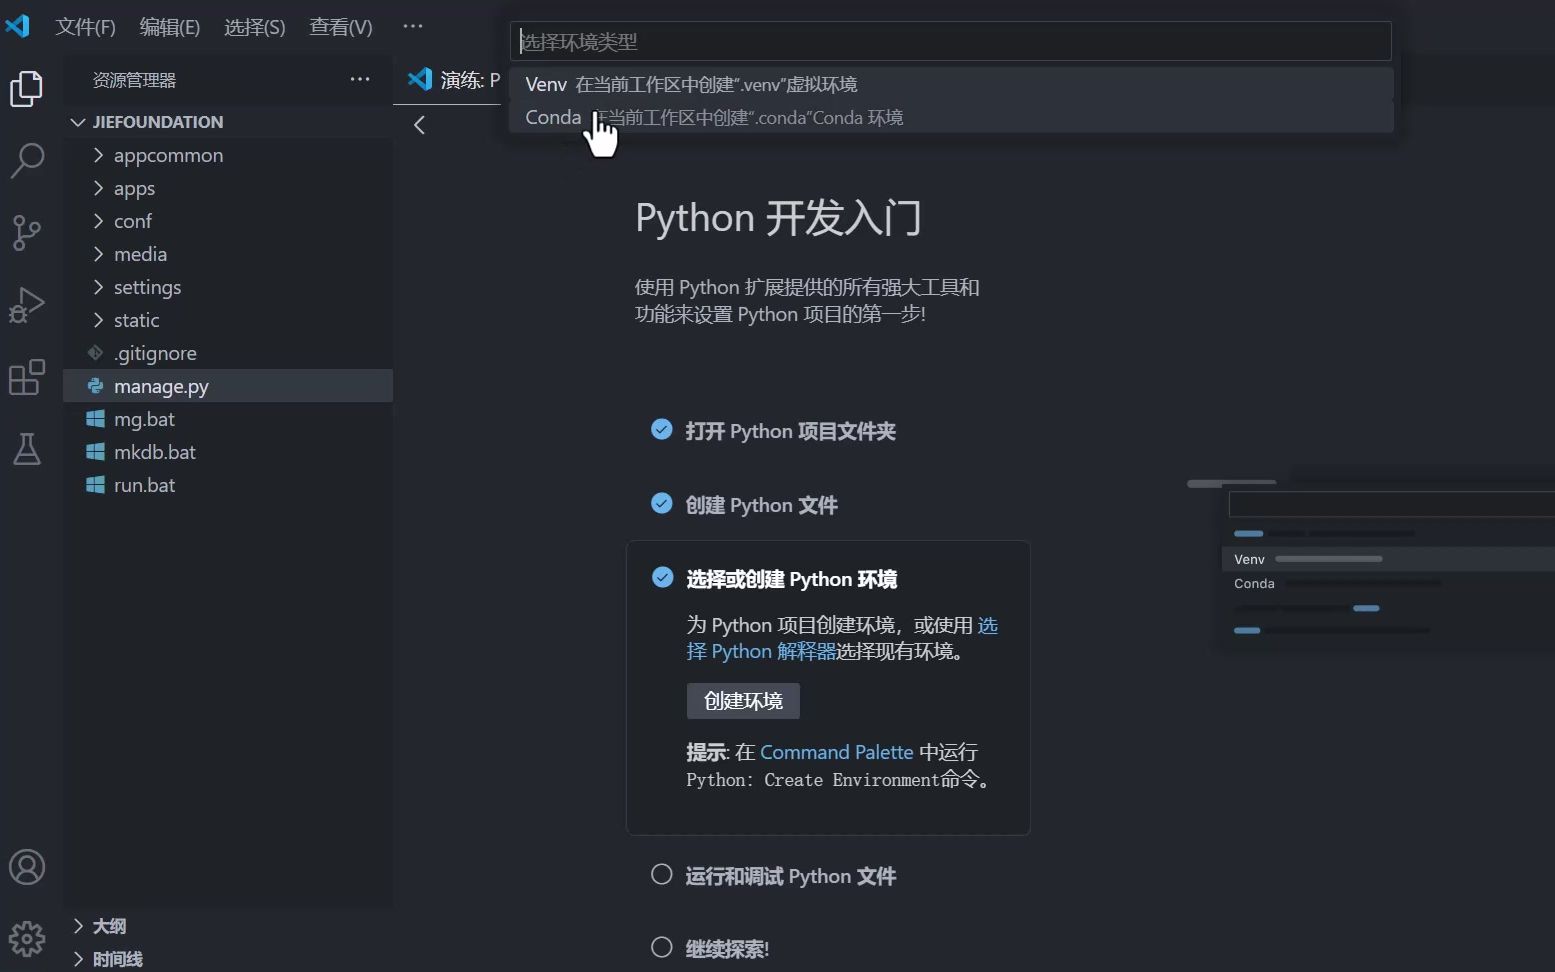Open the Search view icon
The width and height of the screenshot is (1555, 972).
click(26, 160)
